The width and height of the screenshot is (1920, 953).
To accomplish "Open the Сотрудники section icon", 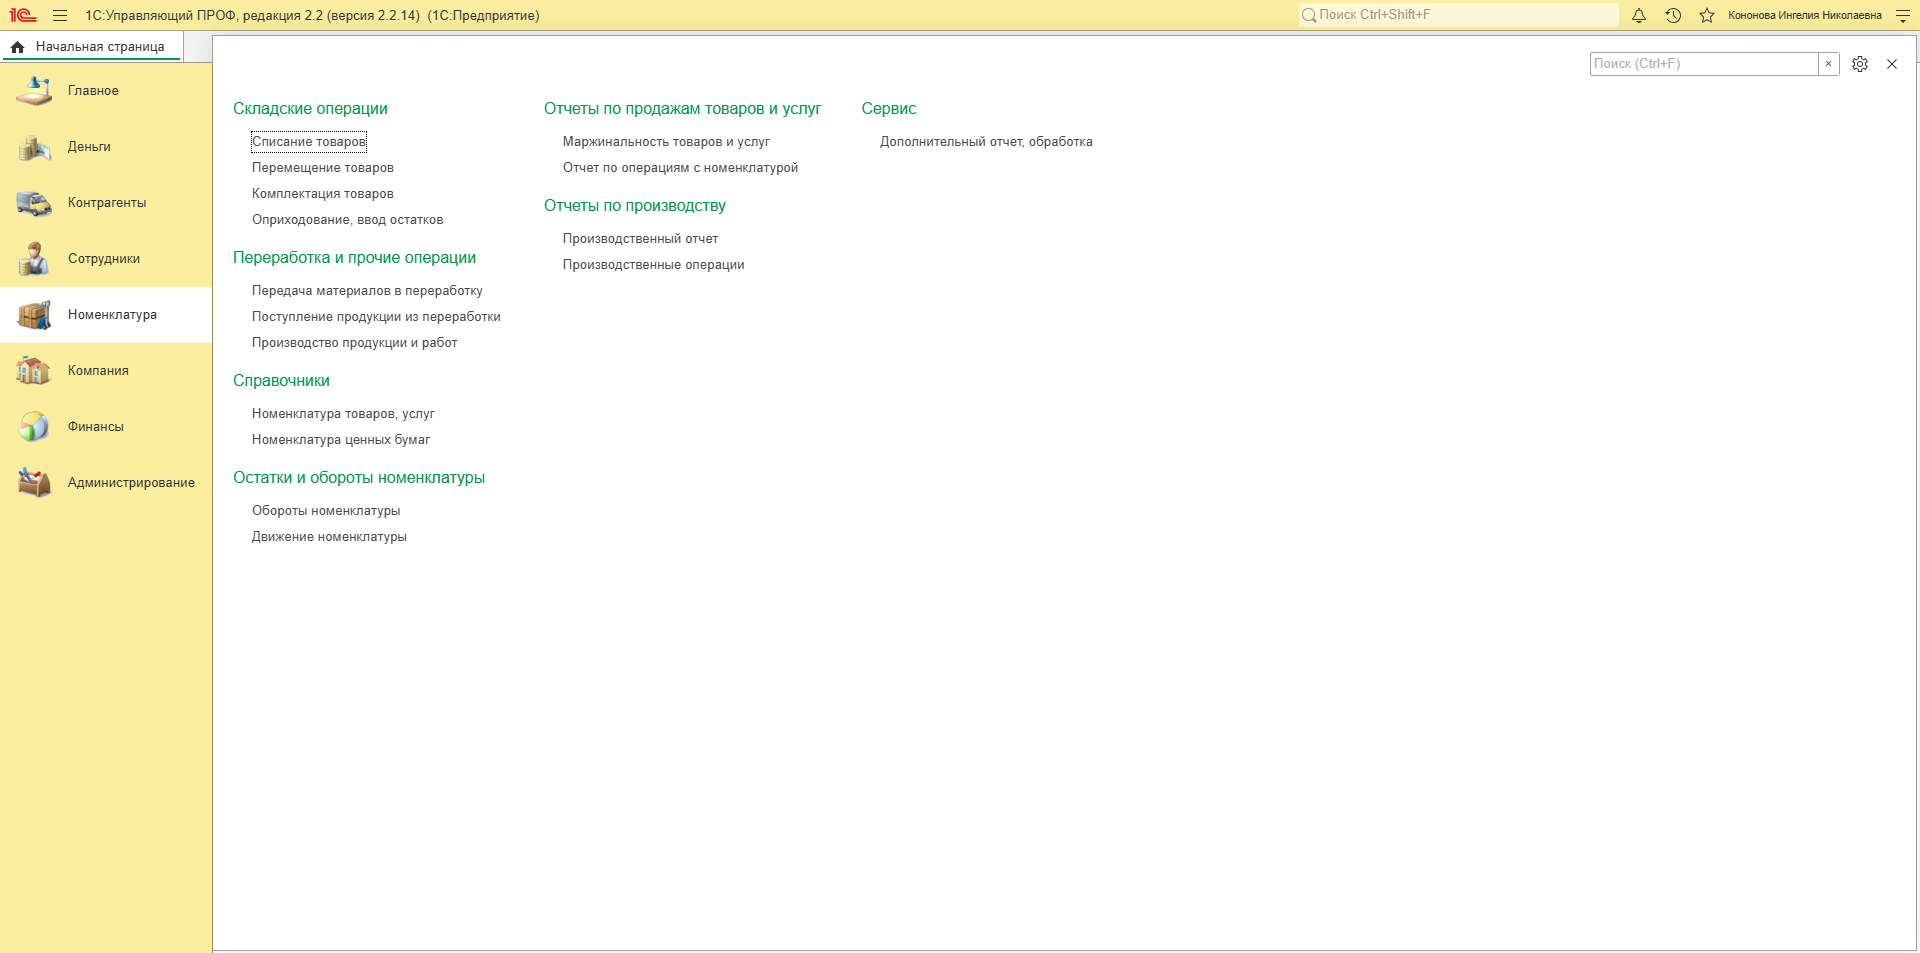I will [x=34, y=259].
